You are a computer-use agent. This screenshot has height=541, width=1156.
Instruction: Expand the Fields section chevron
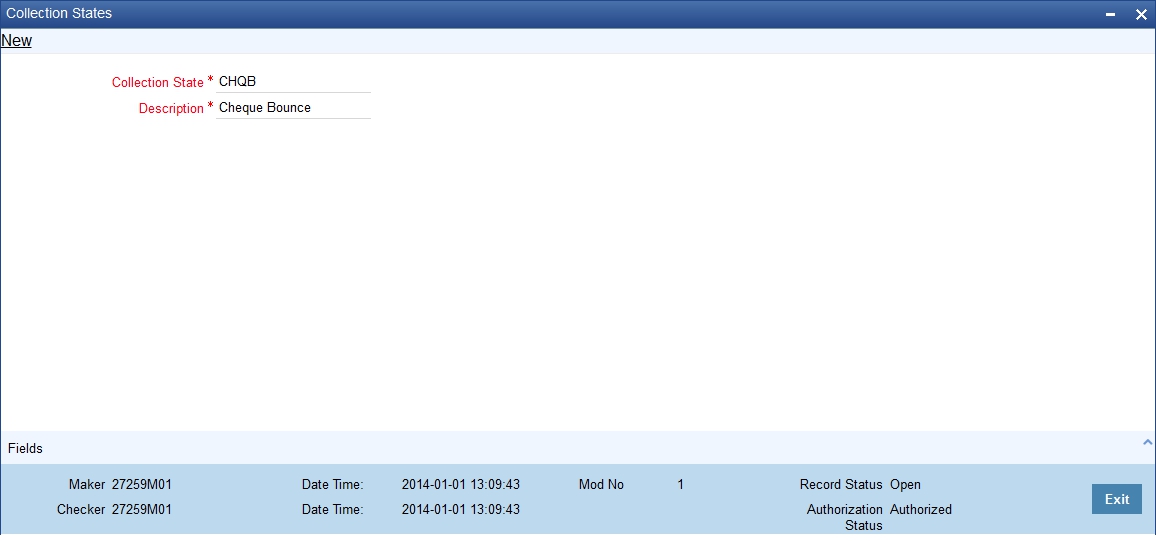pyautogui.click(x=1146, y=442)
